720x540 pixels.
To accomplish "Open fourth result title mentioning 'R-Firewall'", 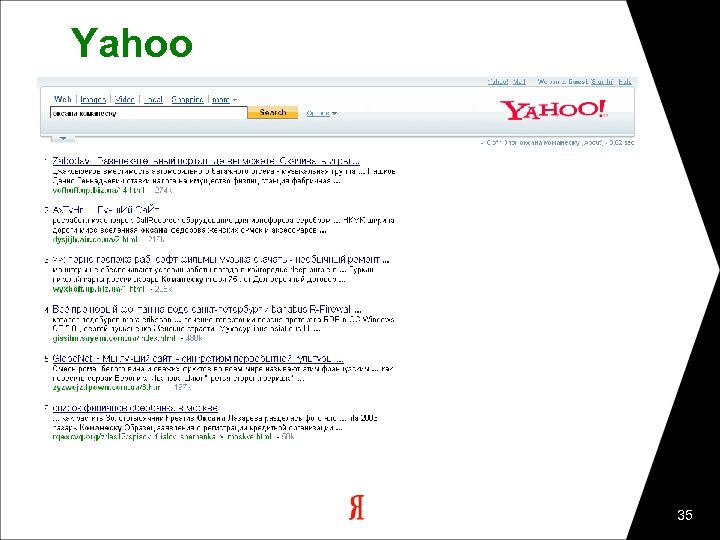I will [x=207, y=309].
